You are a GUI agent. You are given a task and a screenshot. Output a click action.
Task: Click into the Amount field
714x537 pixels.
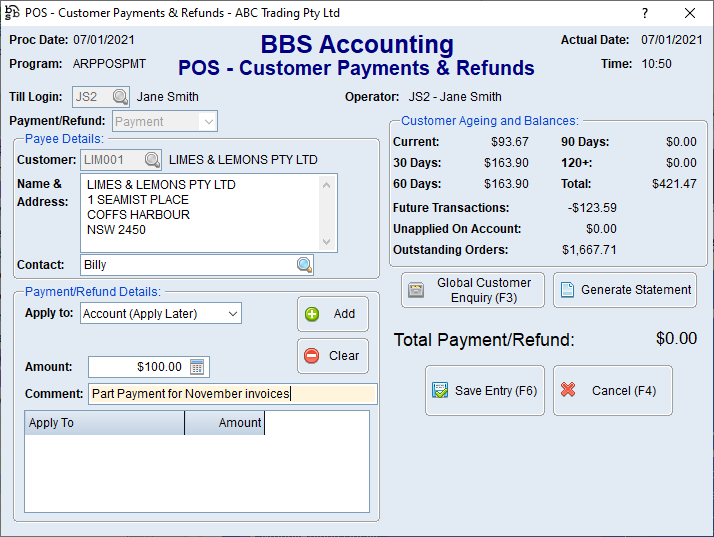point(137,367)
